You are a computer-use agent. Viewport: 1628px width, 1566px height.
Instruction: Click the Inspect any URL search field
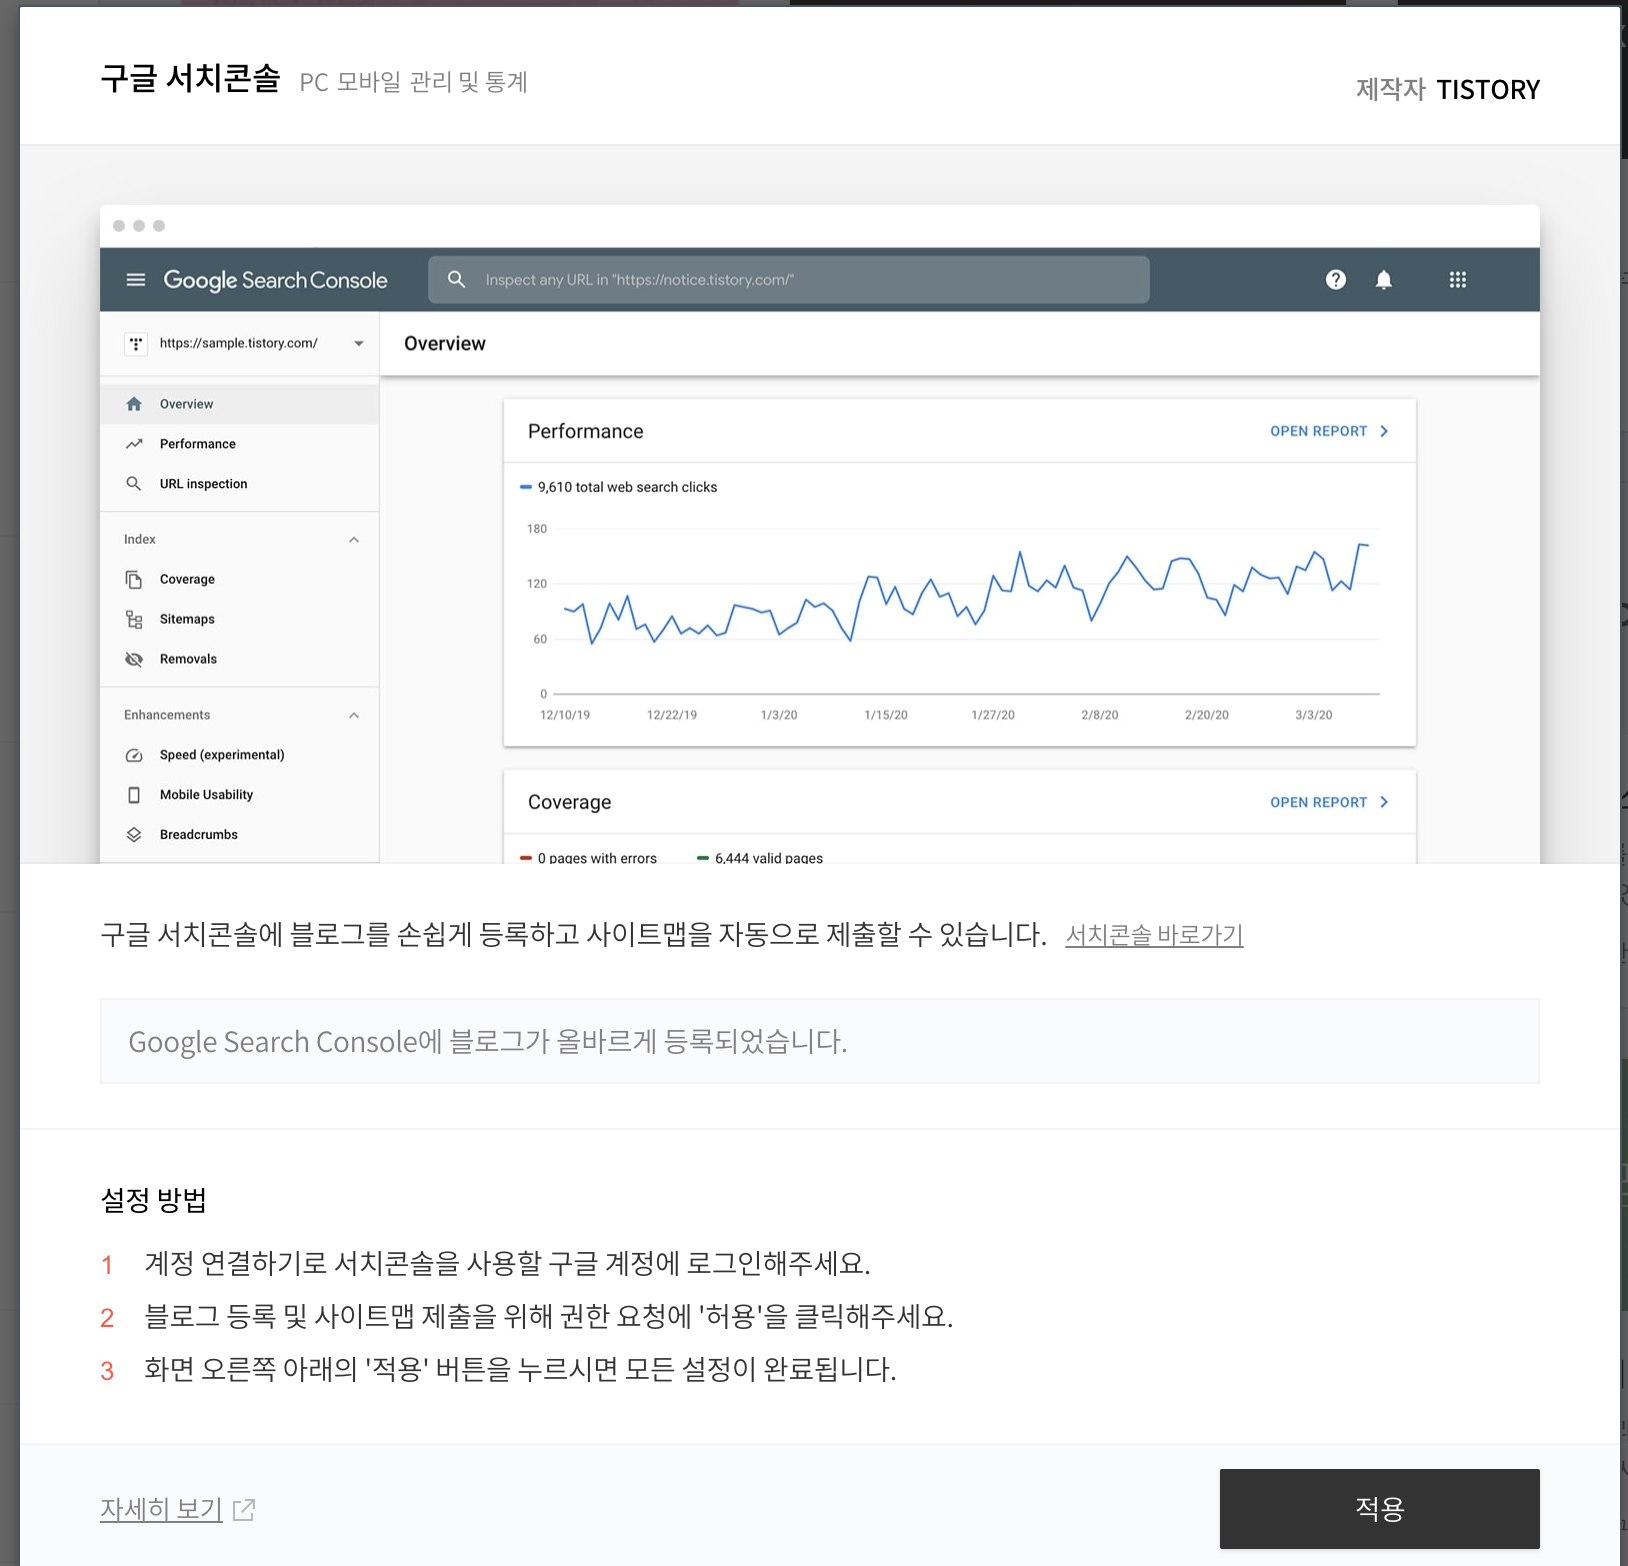789,280
